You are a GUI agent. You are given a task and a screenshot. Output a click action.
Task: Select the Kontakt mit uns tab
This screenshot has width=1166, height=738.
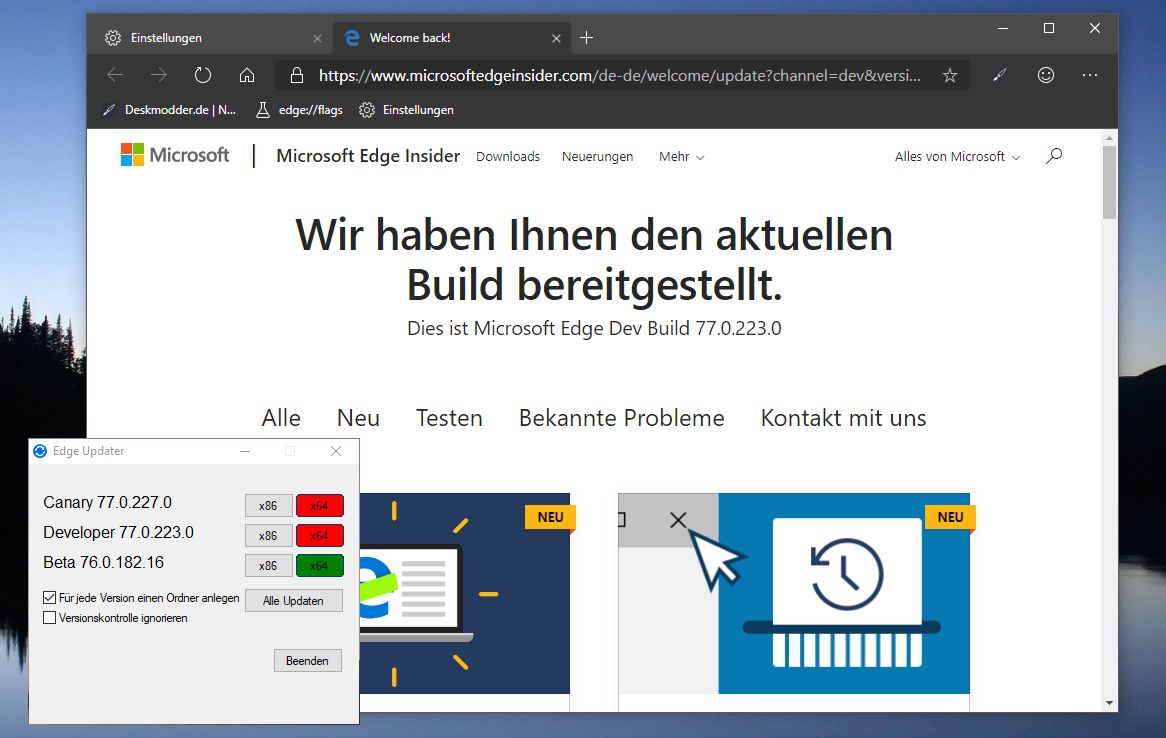pos(843,417)
